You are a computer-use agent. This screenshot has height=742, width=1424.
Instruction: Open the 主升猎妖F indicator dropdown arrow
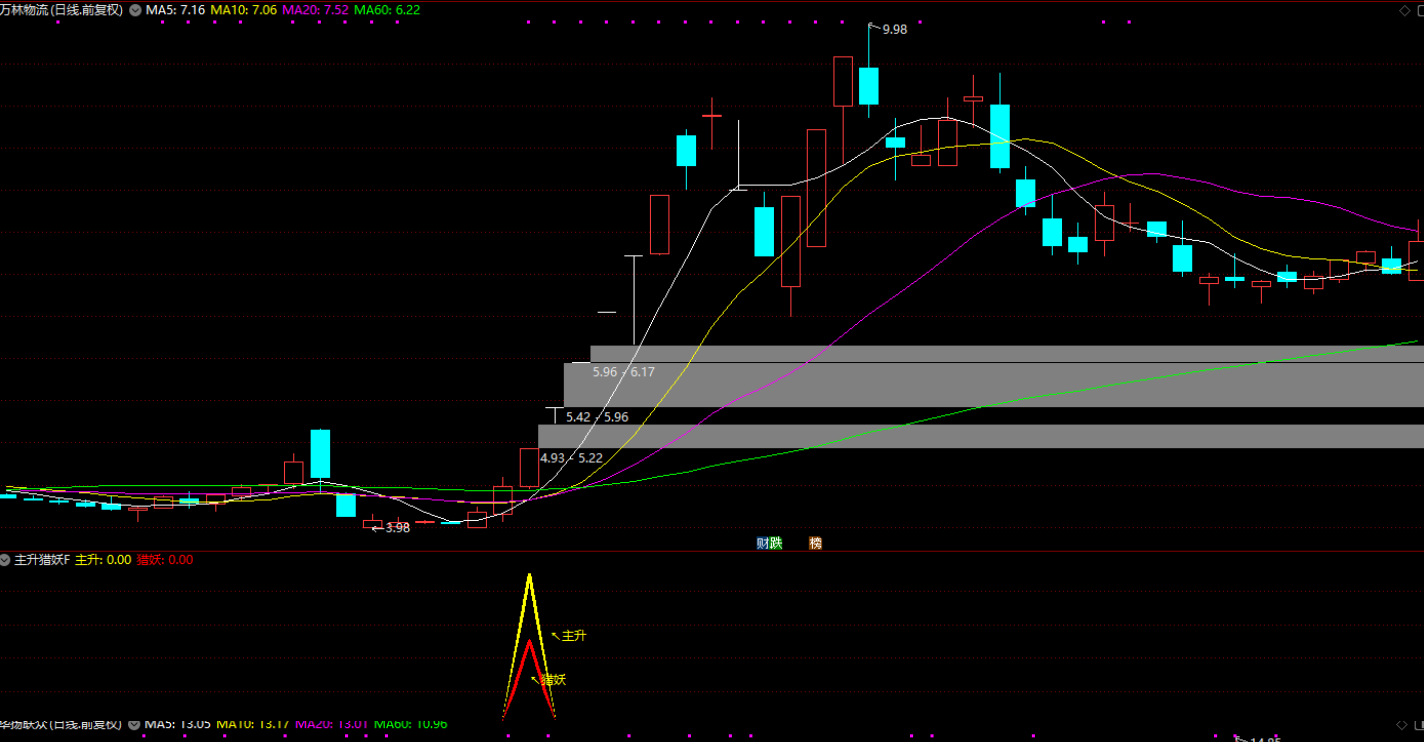click(5, 560)
